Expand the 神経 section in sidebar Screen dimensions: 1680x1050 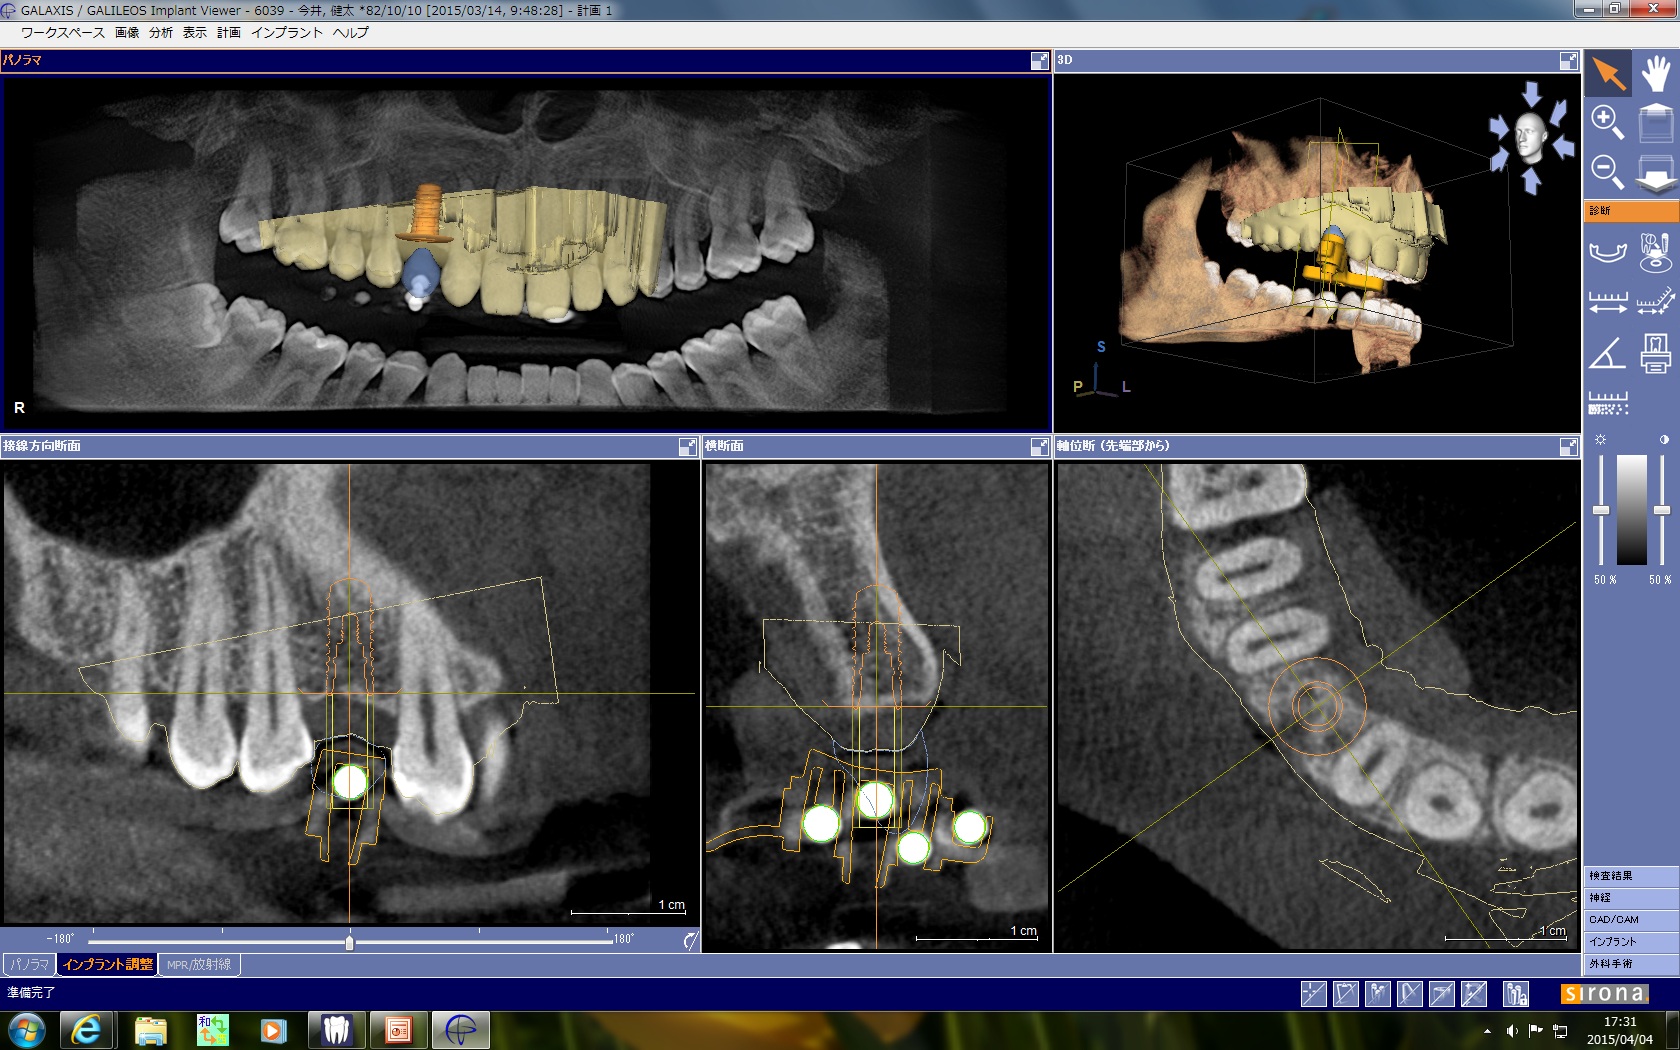click(1630, 898)
